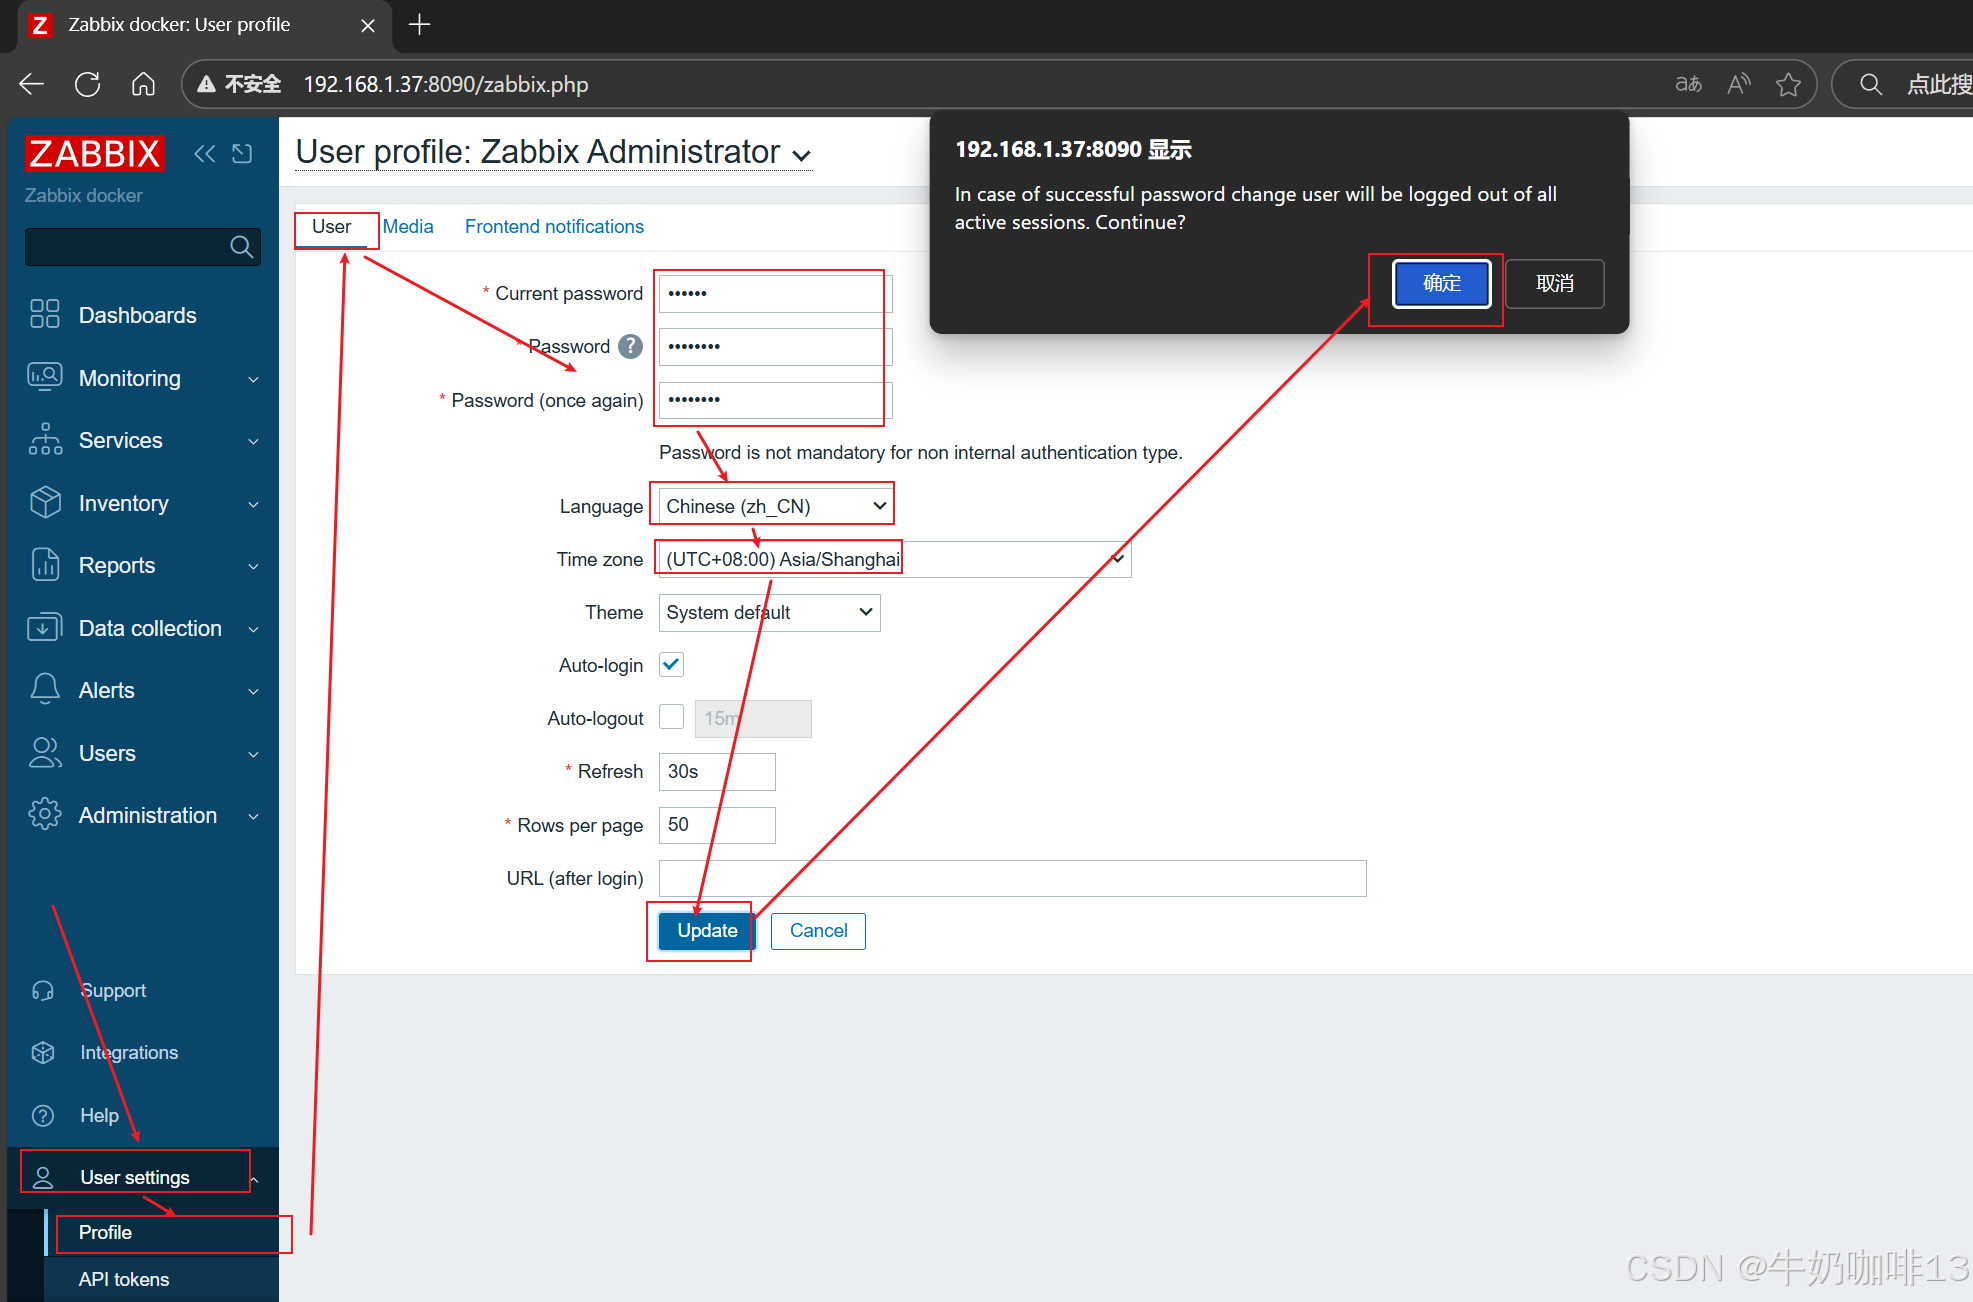Switch to the Media tab
This screenshot has width=1973, height=1302.
point(408,227)
